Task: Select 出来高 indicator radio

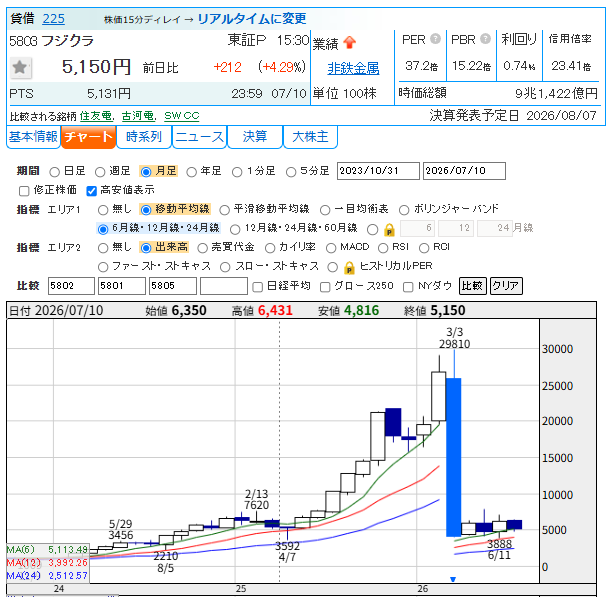Action: pyautogui.click(x=146, y=248)
